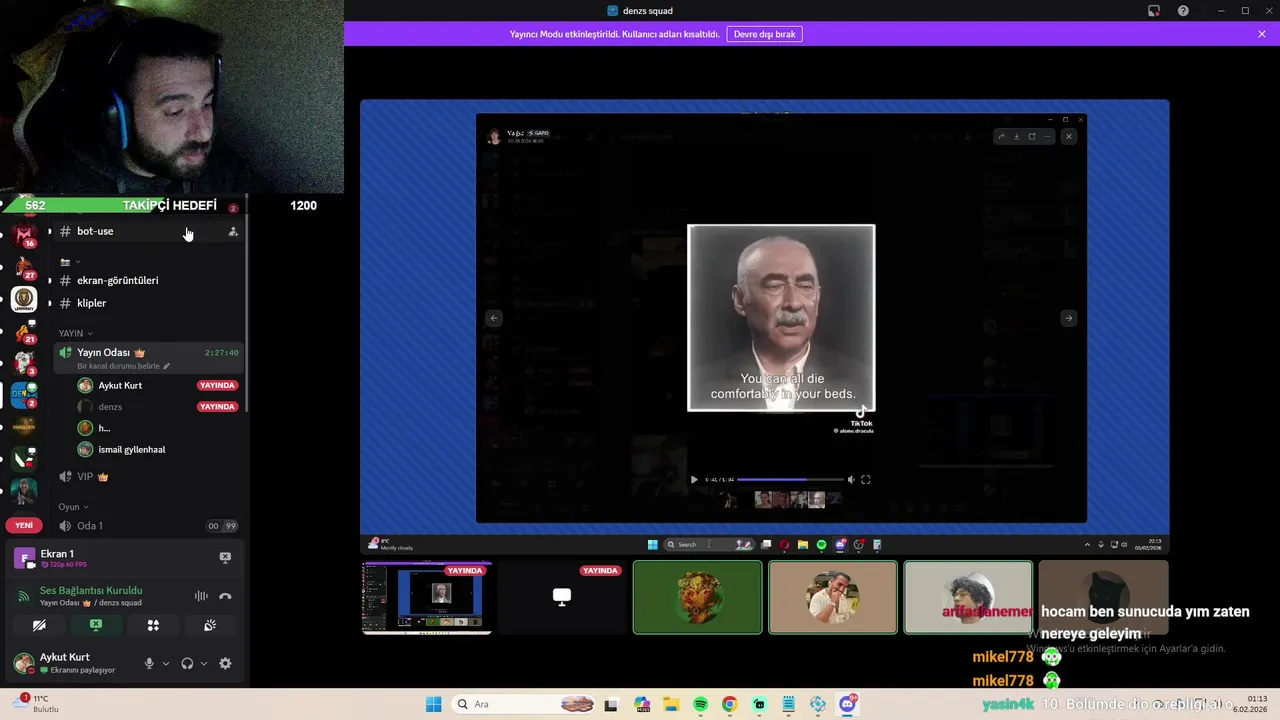The width and height of the screenshot is (1280, 720).
Task: Open microphone input options dropdown
Action: 166,663
